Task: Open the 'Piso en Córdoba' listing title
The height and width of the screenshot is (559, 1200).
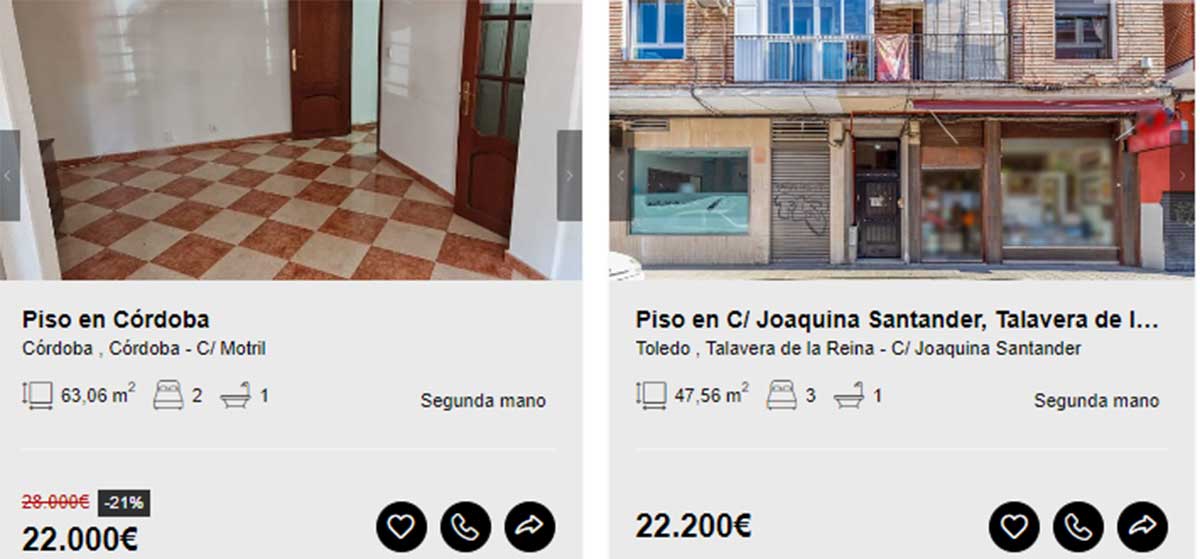Action: tap(116, 320)
